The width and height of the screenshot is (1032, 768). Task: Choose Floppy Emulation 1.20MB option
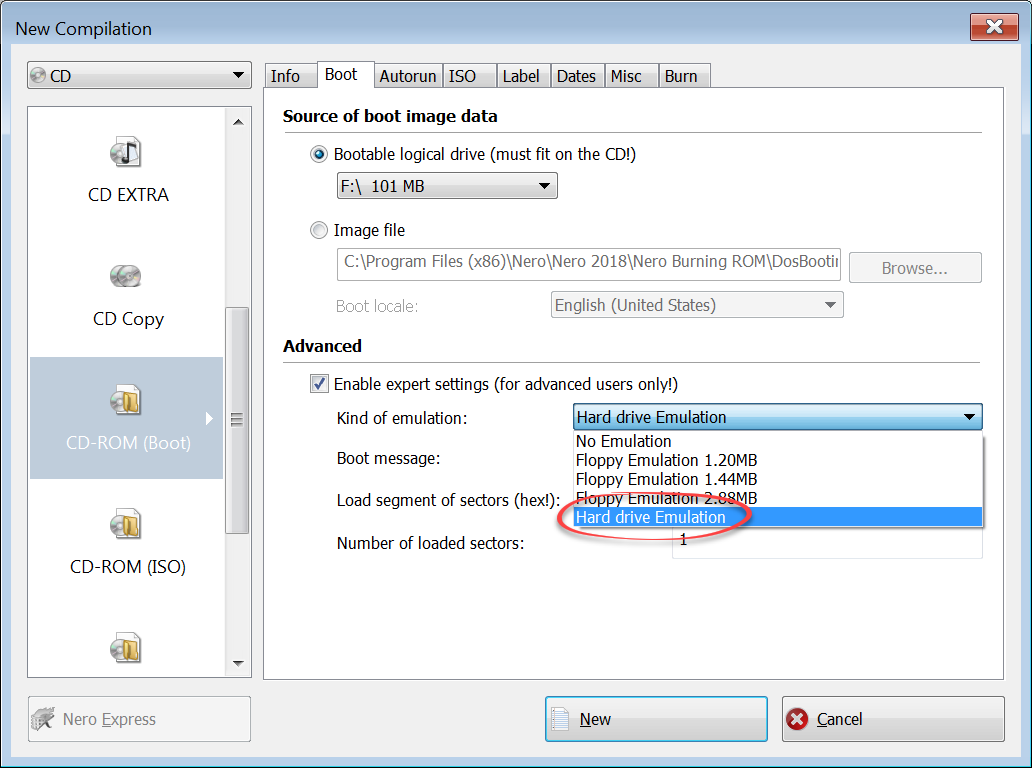[778, 460]
